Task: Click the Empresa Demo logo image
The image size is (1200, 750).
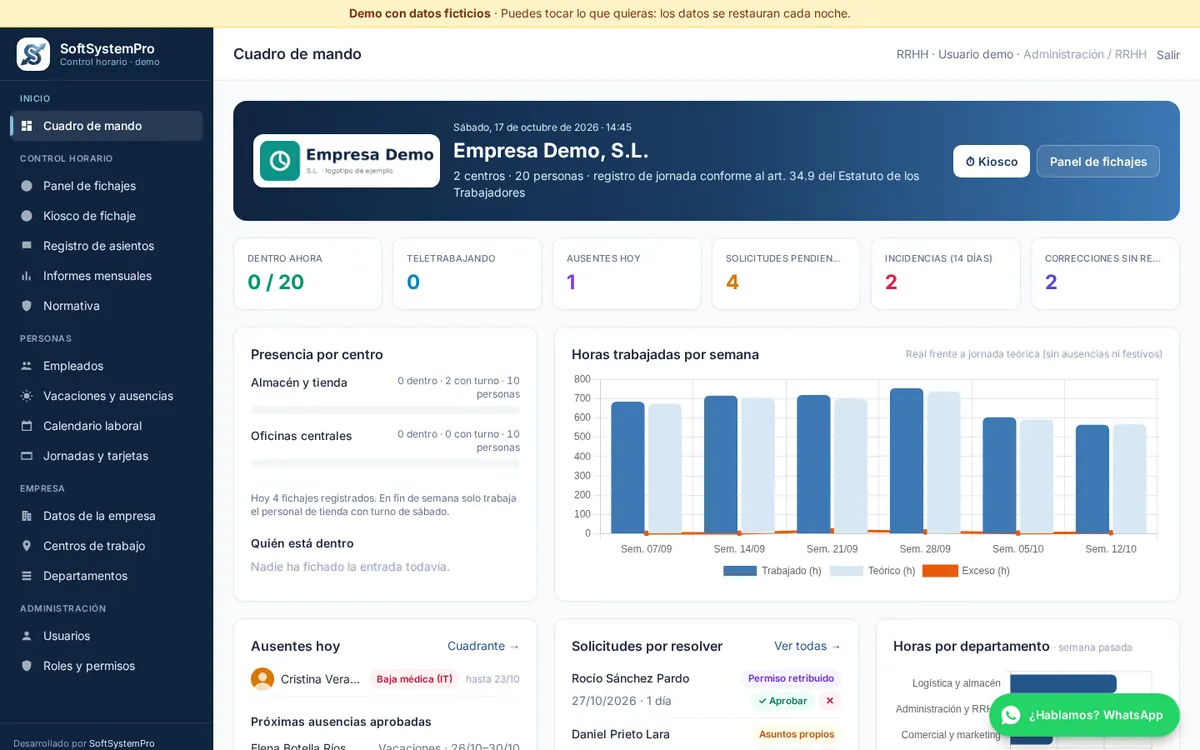Action: click(346, 161)
